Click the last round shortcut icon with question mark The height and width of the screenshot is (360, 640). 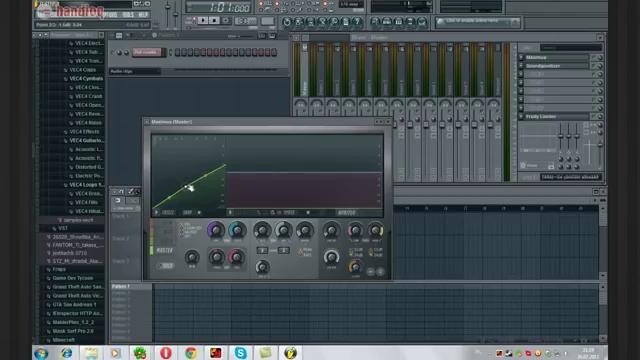point(357,21)
